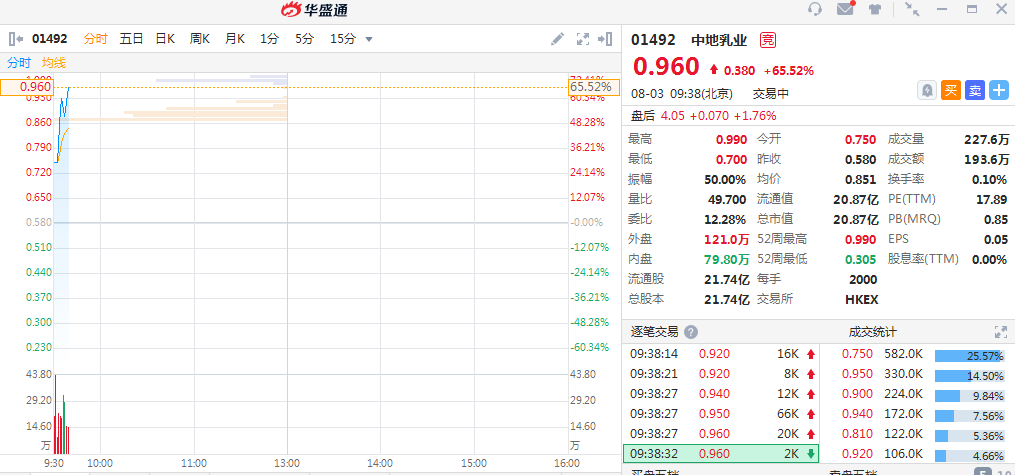Click the help icon beside 逐笔交易
The height and width of the screenshot is (475, 1015).
click(x=691, y=332)
